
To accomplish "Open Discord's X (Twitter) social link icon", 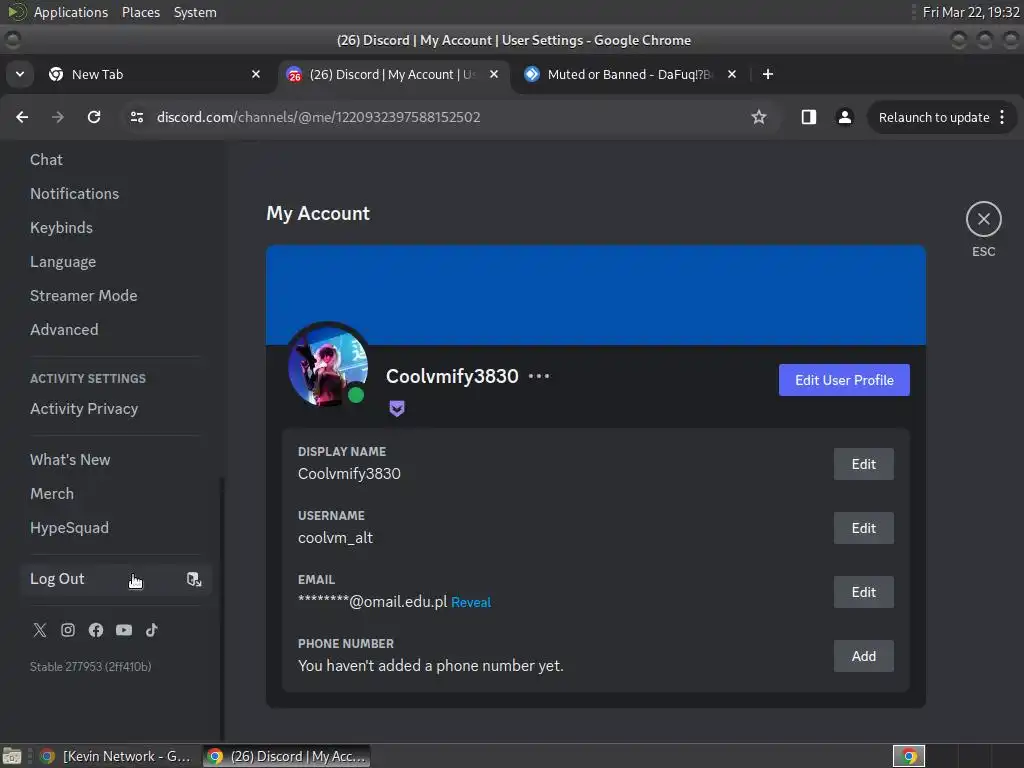I will 40,630.
